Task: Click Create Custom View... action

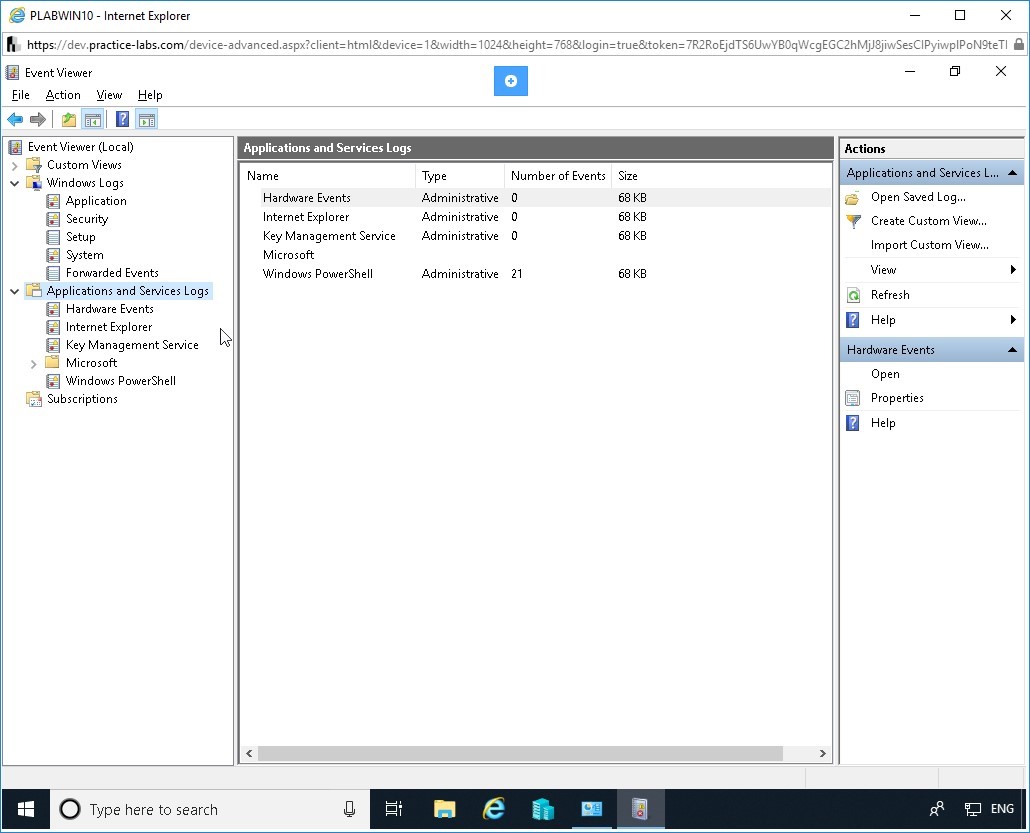Action: pos(928,221)
